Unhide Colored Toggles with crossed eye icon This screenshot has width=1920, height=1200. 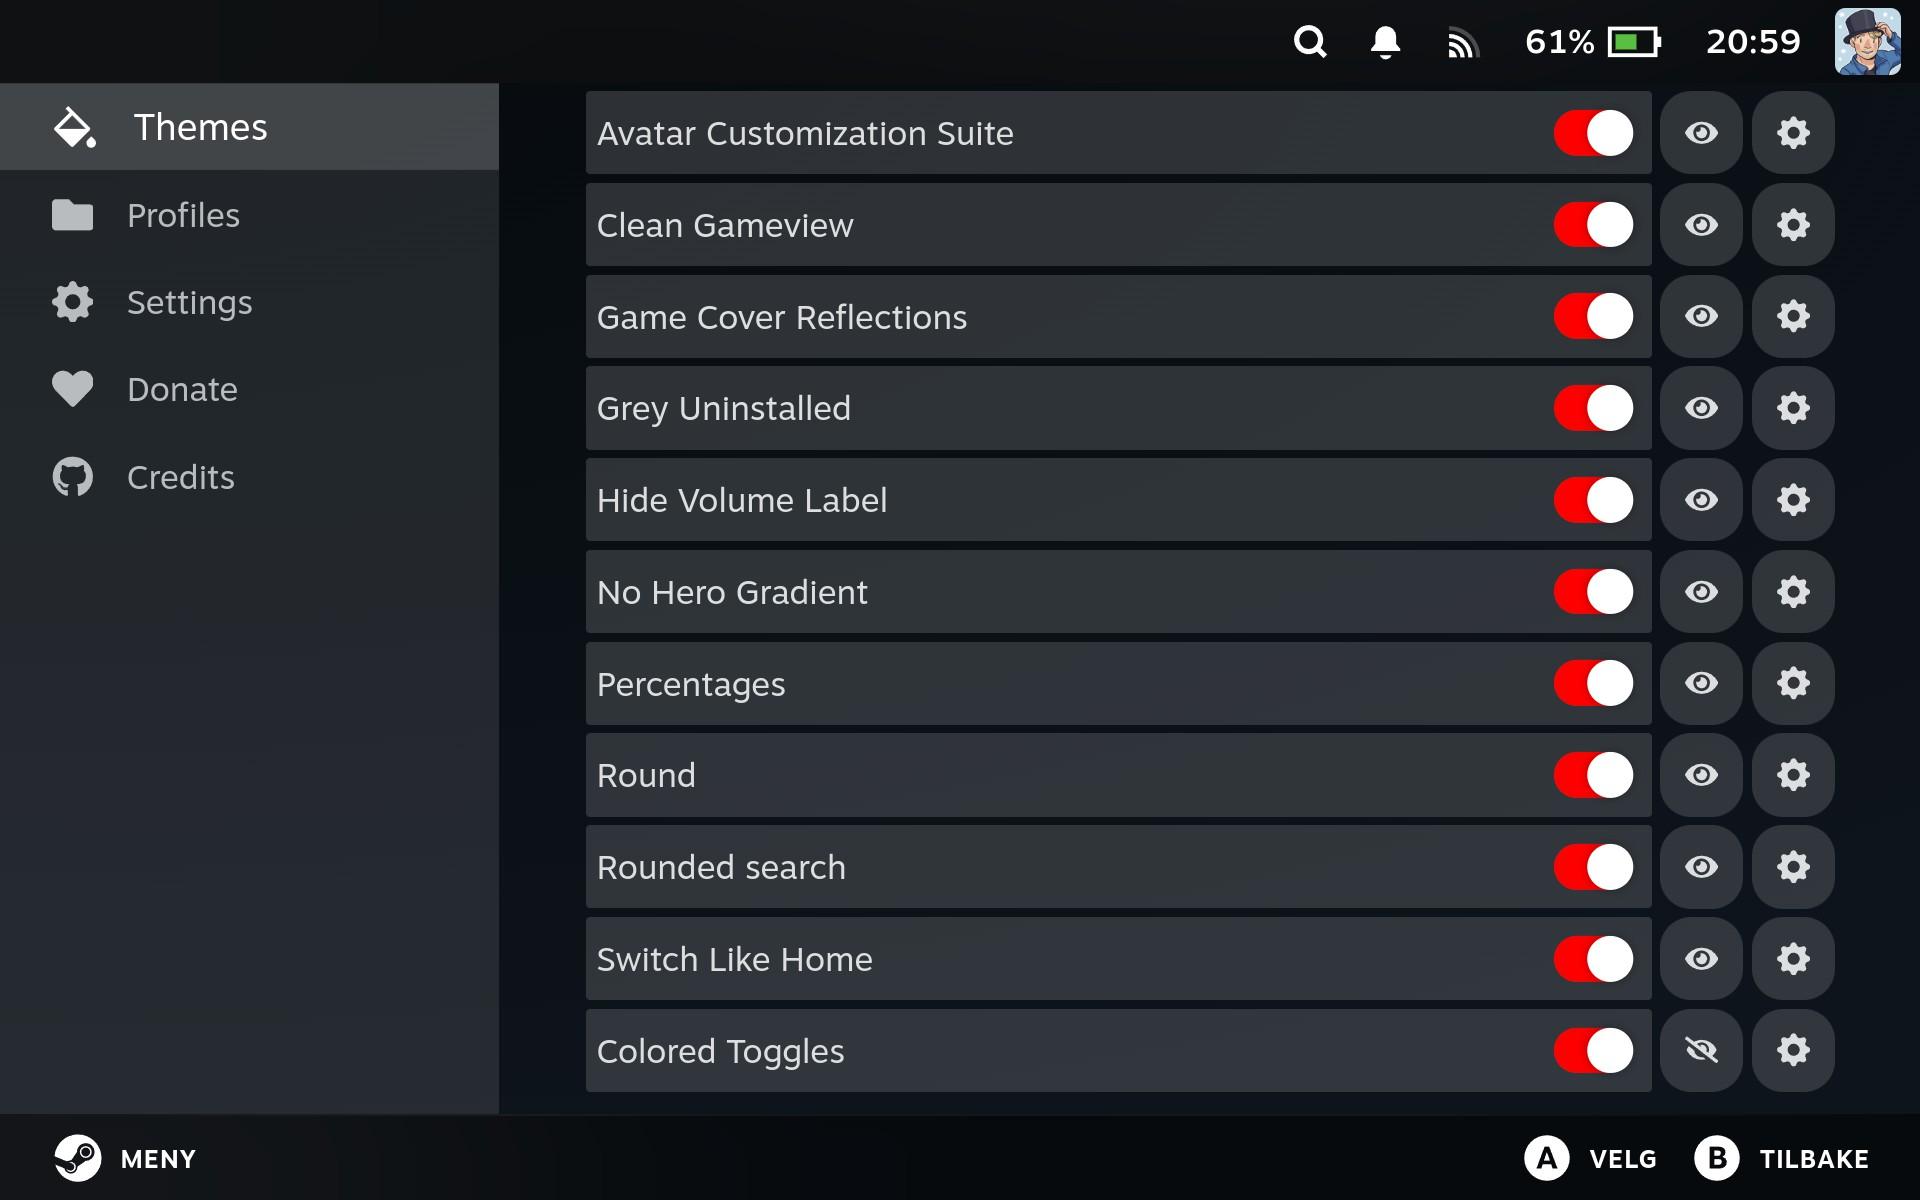pos(1701,1050)
